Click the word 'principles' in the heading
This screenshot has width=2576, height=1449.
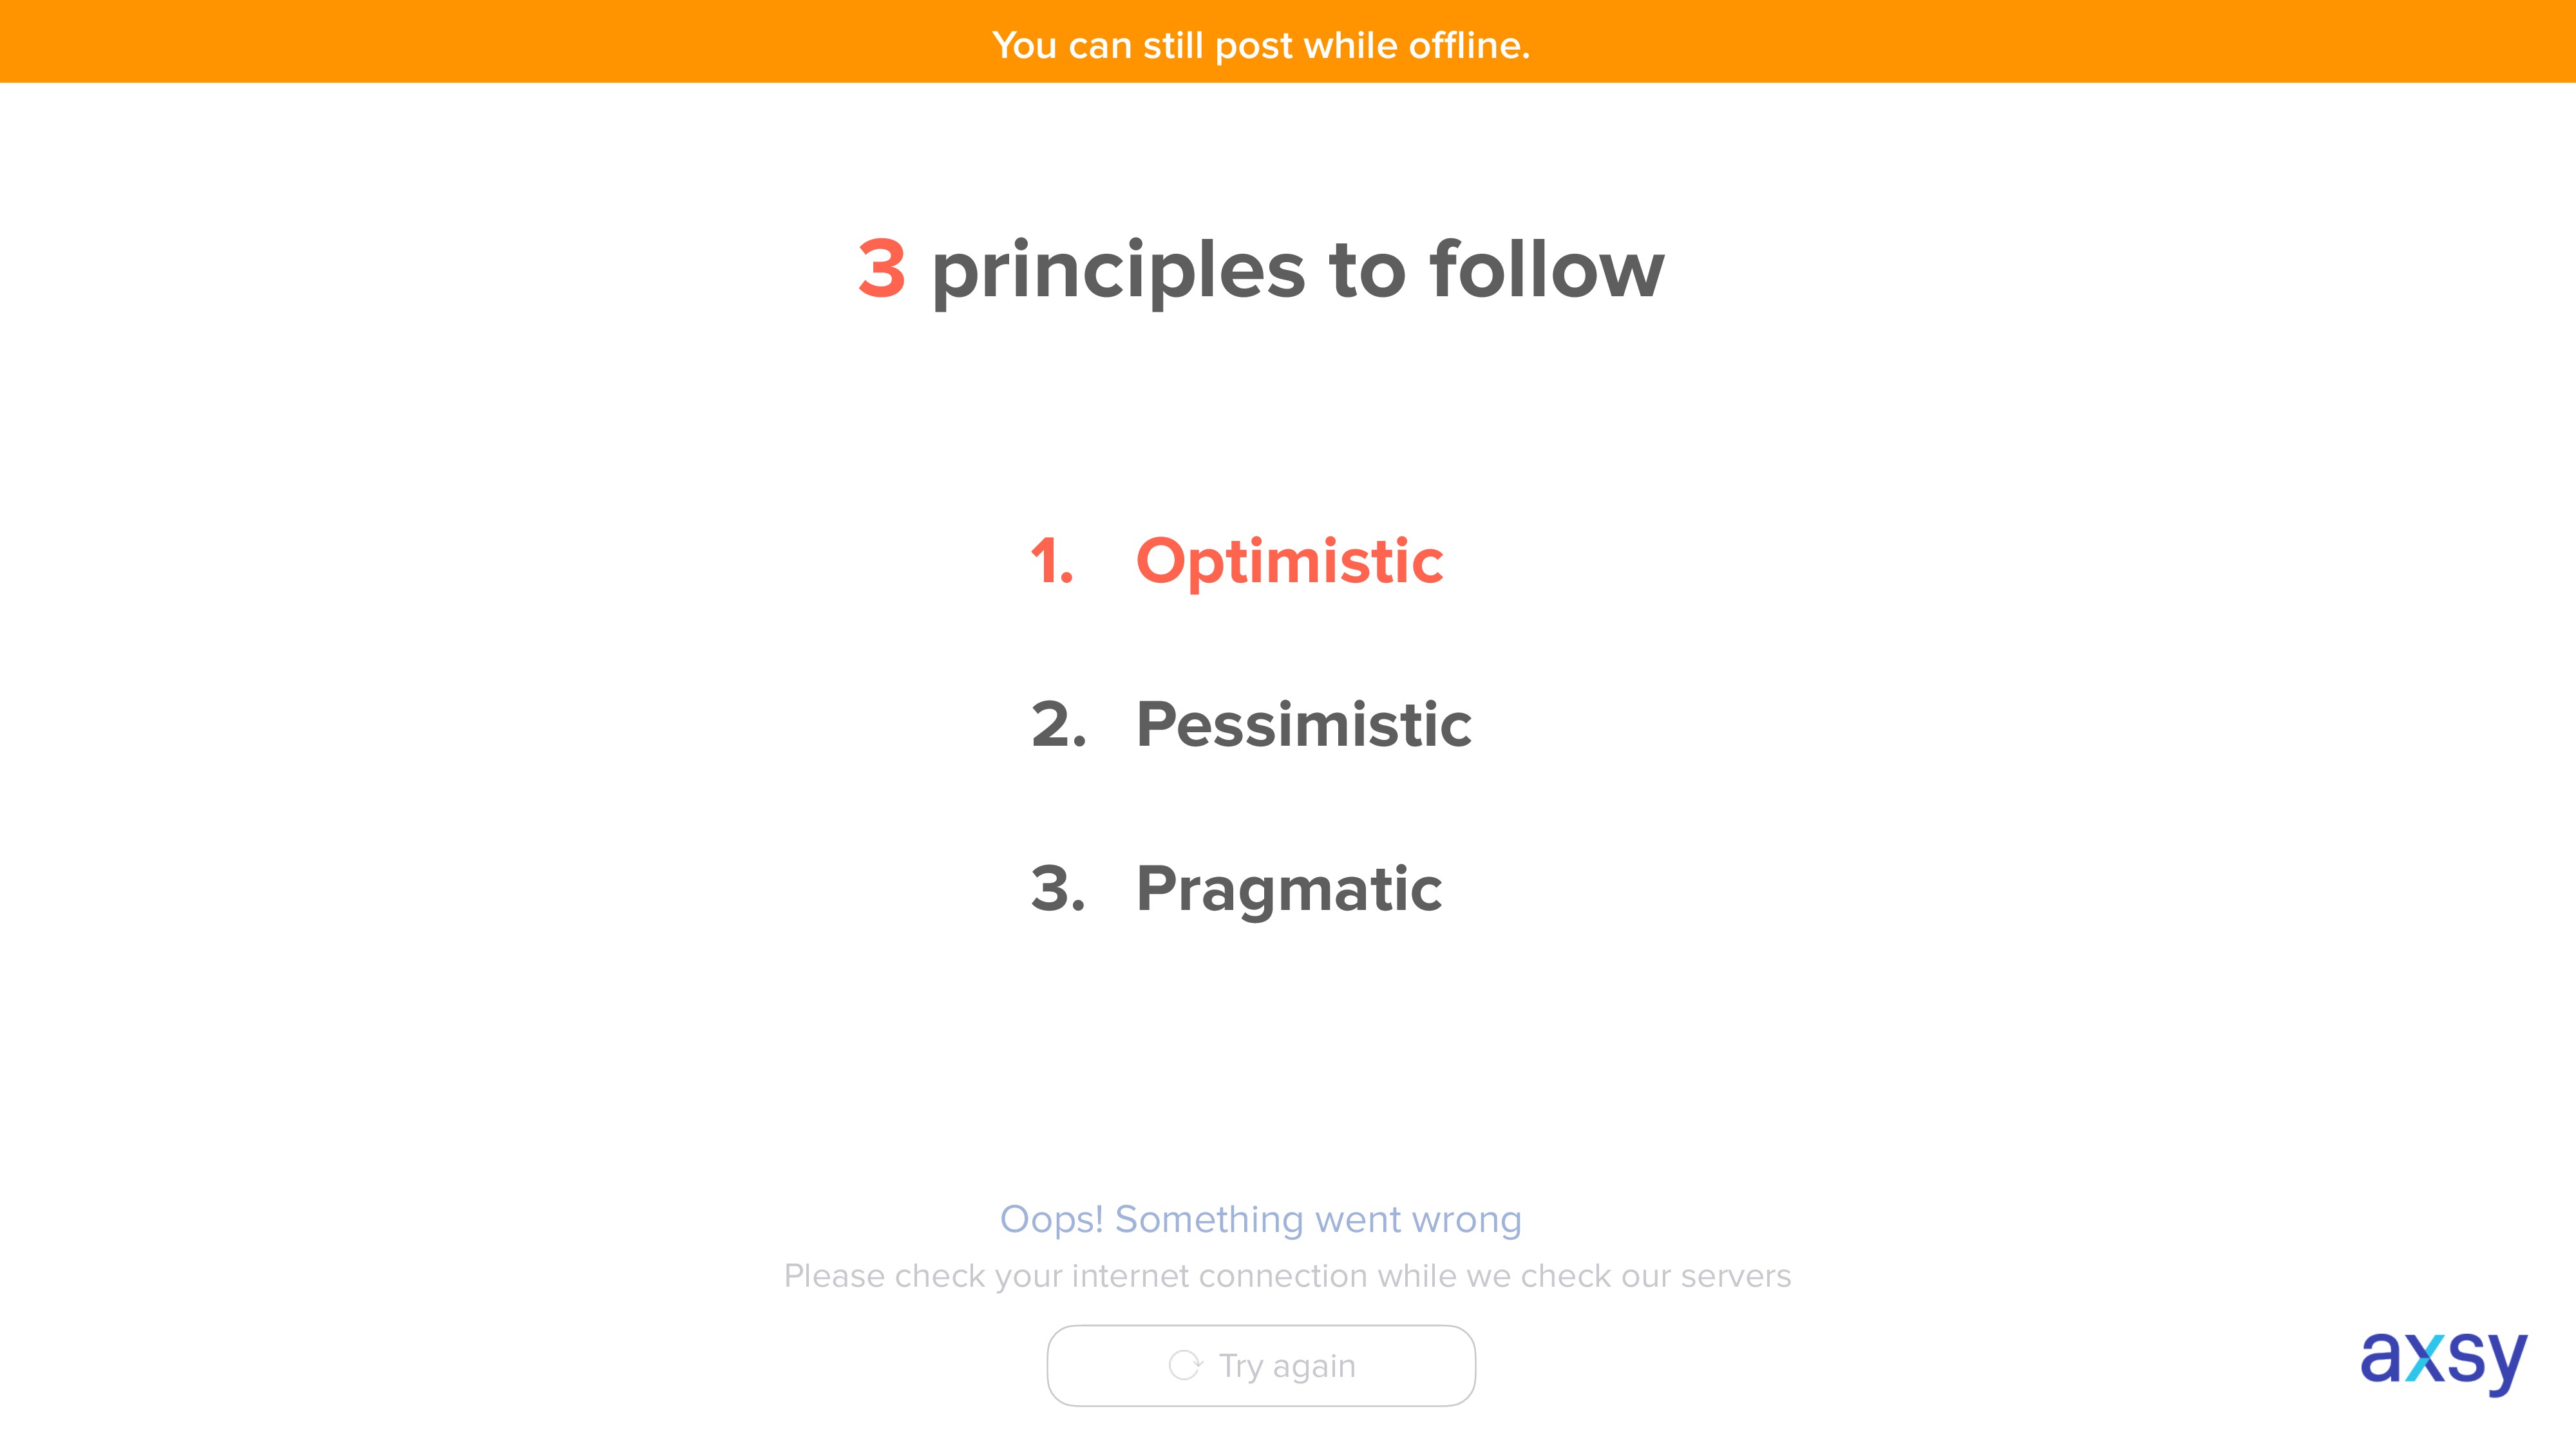tap(1118, 272)
